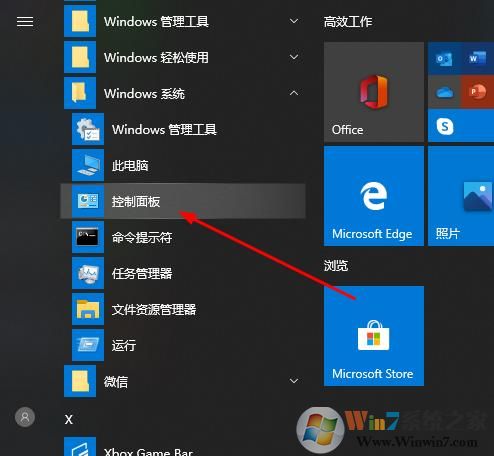Screen dimensions: 494x456
Task: Open the hamburger menu at top left
Action: (x=25, y=22)
